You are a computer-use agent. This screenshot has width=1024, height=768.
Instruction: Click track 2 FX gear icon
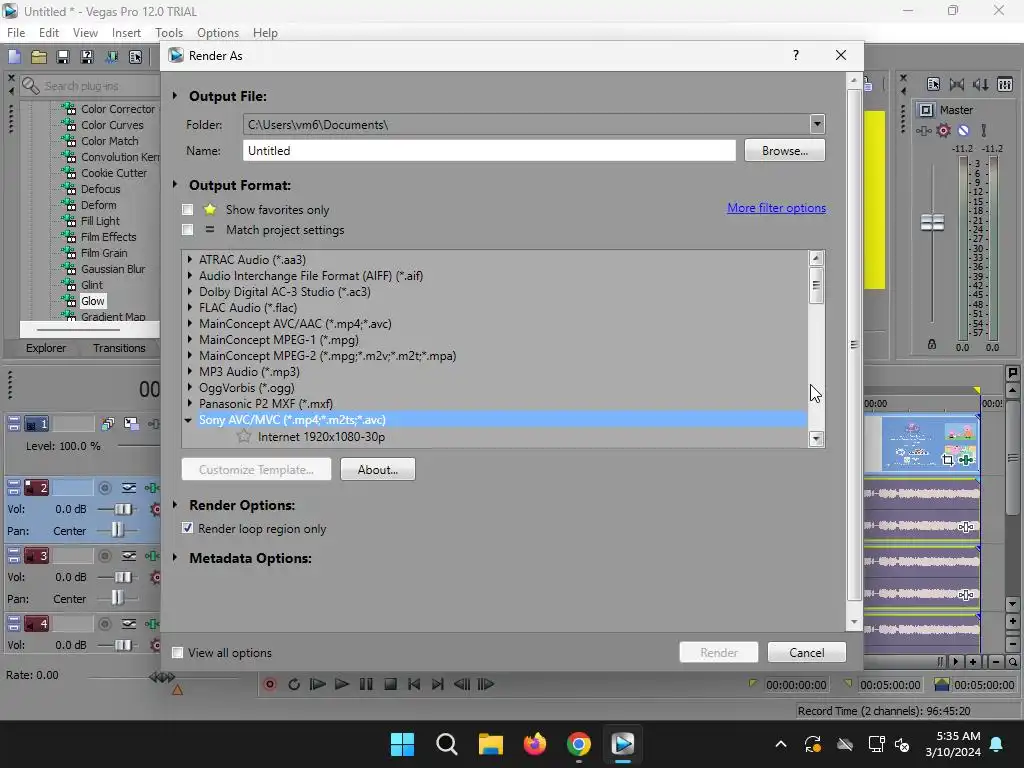155,509
